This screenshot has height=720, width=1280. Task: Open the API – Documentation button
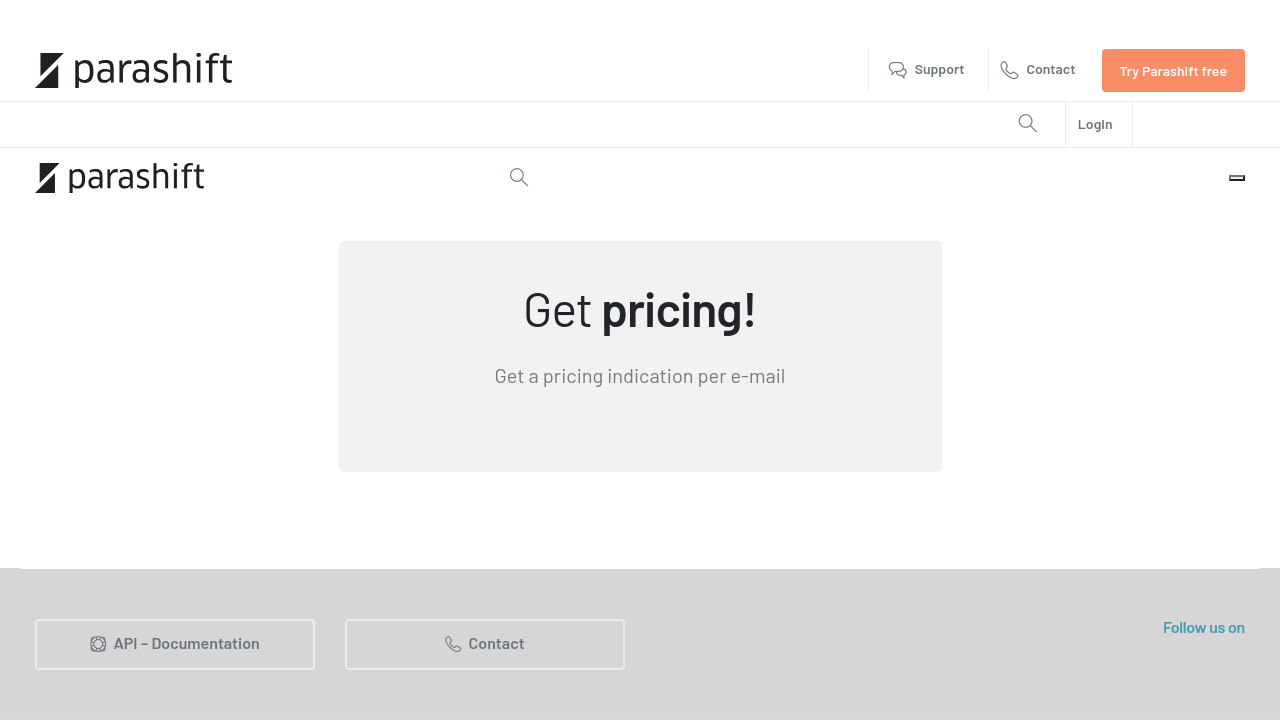click(x=175, y=644)
